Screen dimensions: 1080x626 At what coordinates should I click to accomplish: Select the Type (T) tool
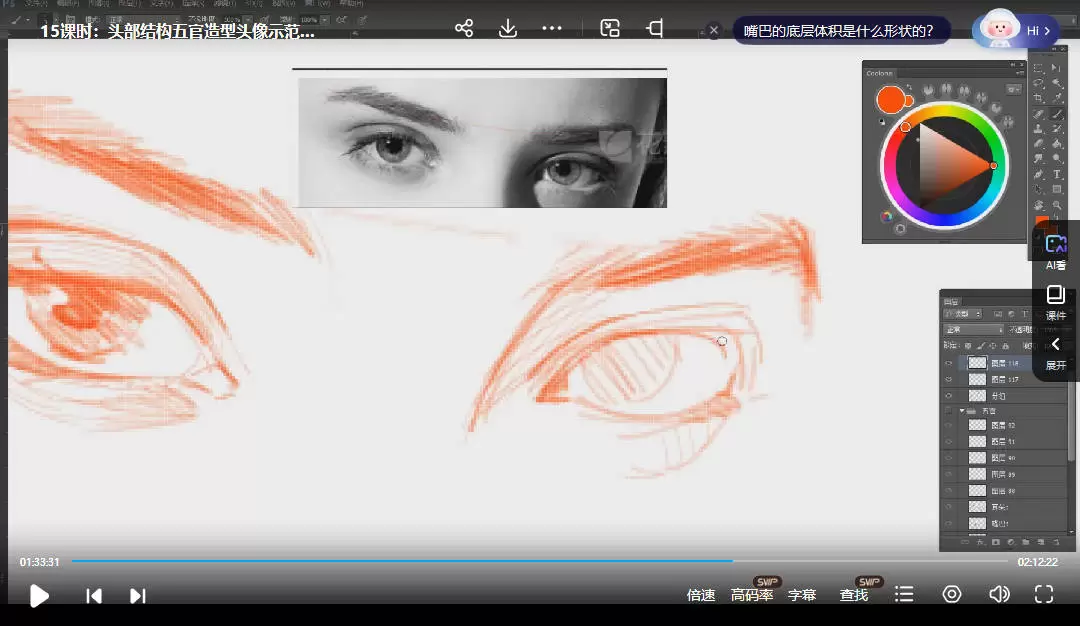(x=1057, y=174)
